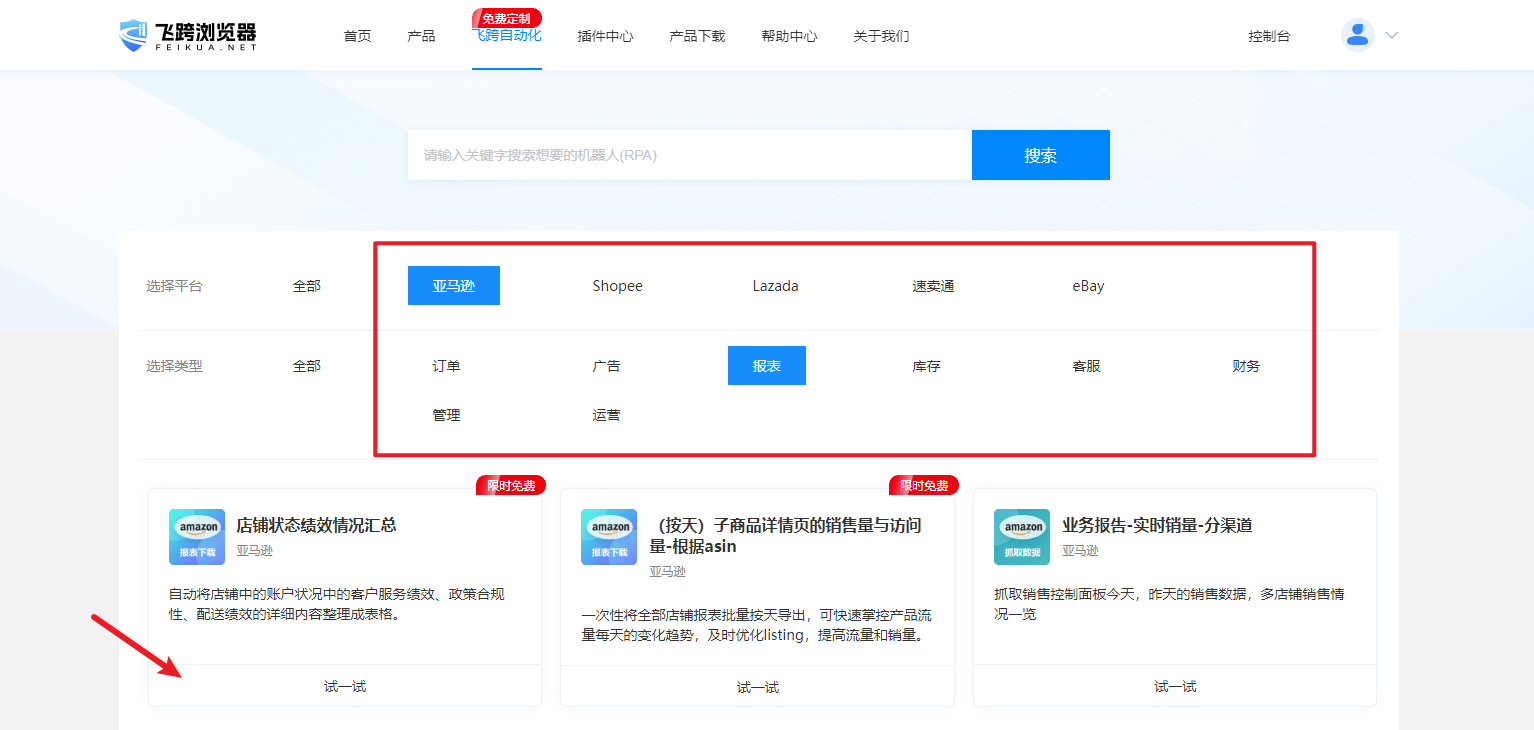Click 试一试 on 店铺状态绩效情况汇总 card
Image resolution: width=1534 pixels, height=730 pixels.
tap(345, 686)
